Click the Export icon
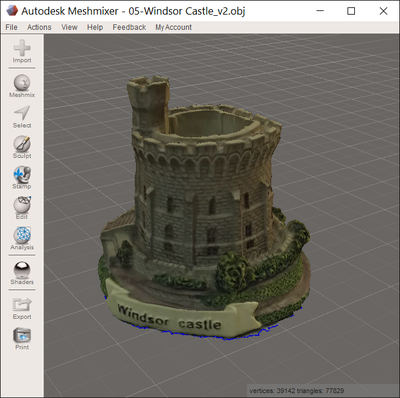Viewport: 400px width, 398px height. (x=22, y=304)
